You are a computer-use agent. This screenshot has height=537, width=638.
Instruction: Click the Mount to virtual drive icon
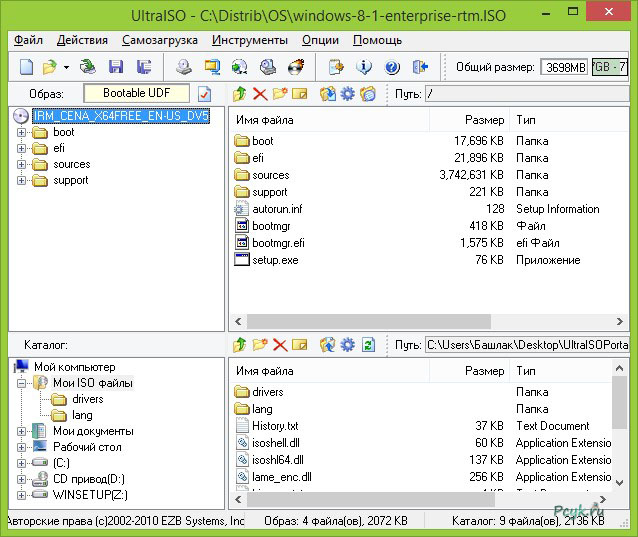[268, 68]
